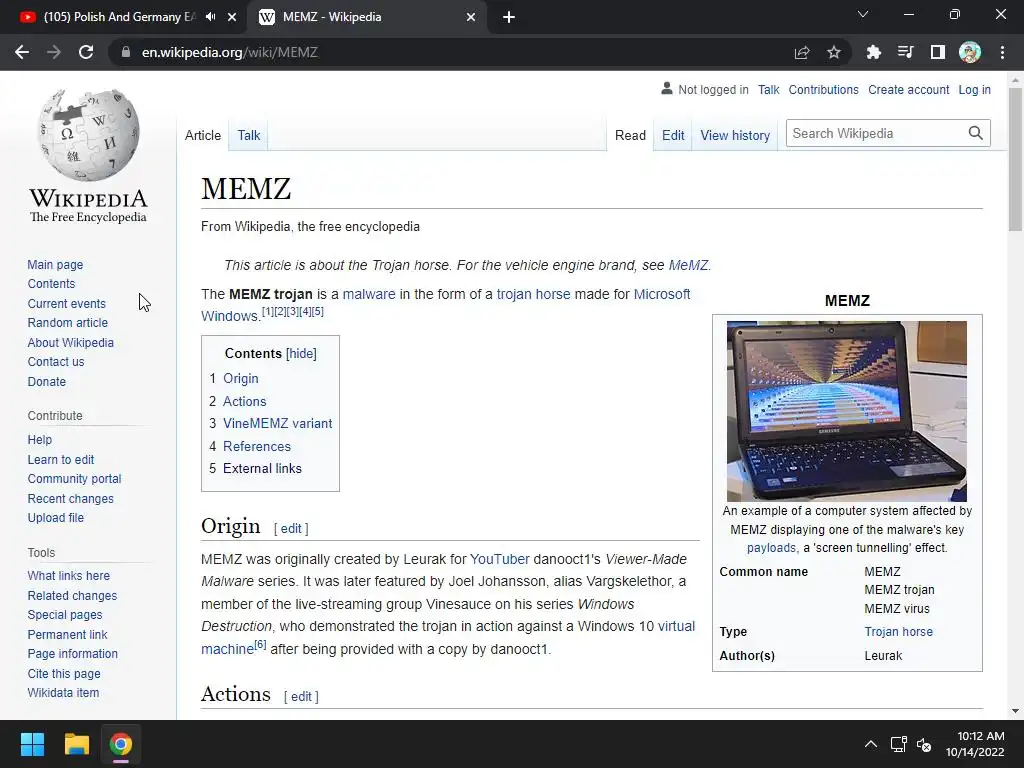The width and height of the screenshot is (1024, 768).
Task: Click the Wikipedia search magnifier icon
Action: tap(976, 133)
